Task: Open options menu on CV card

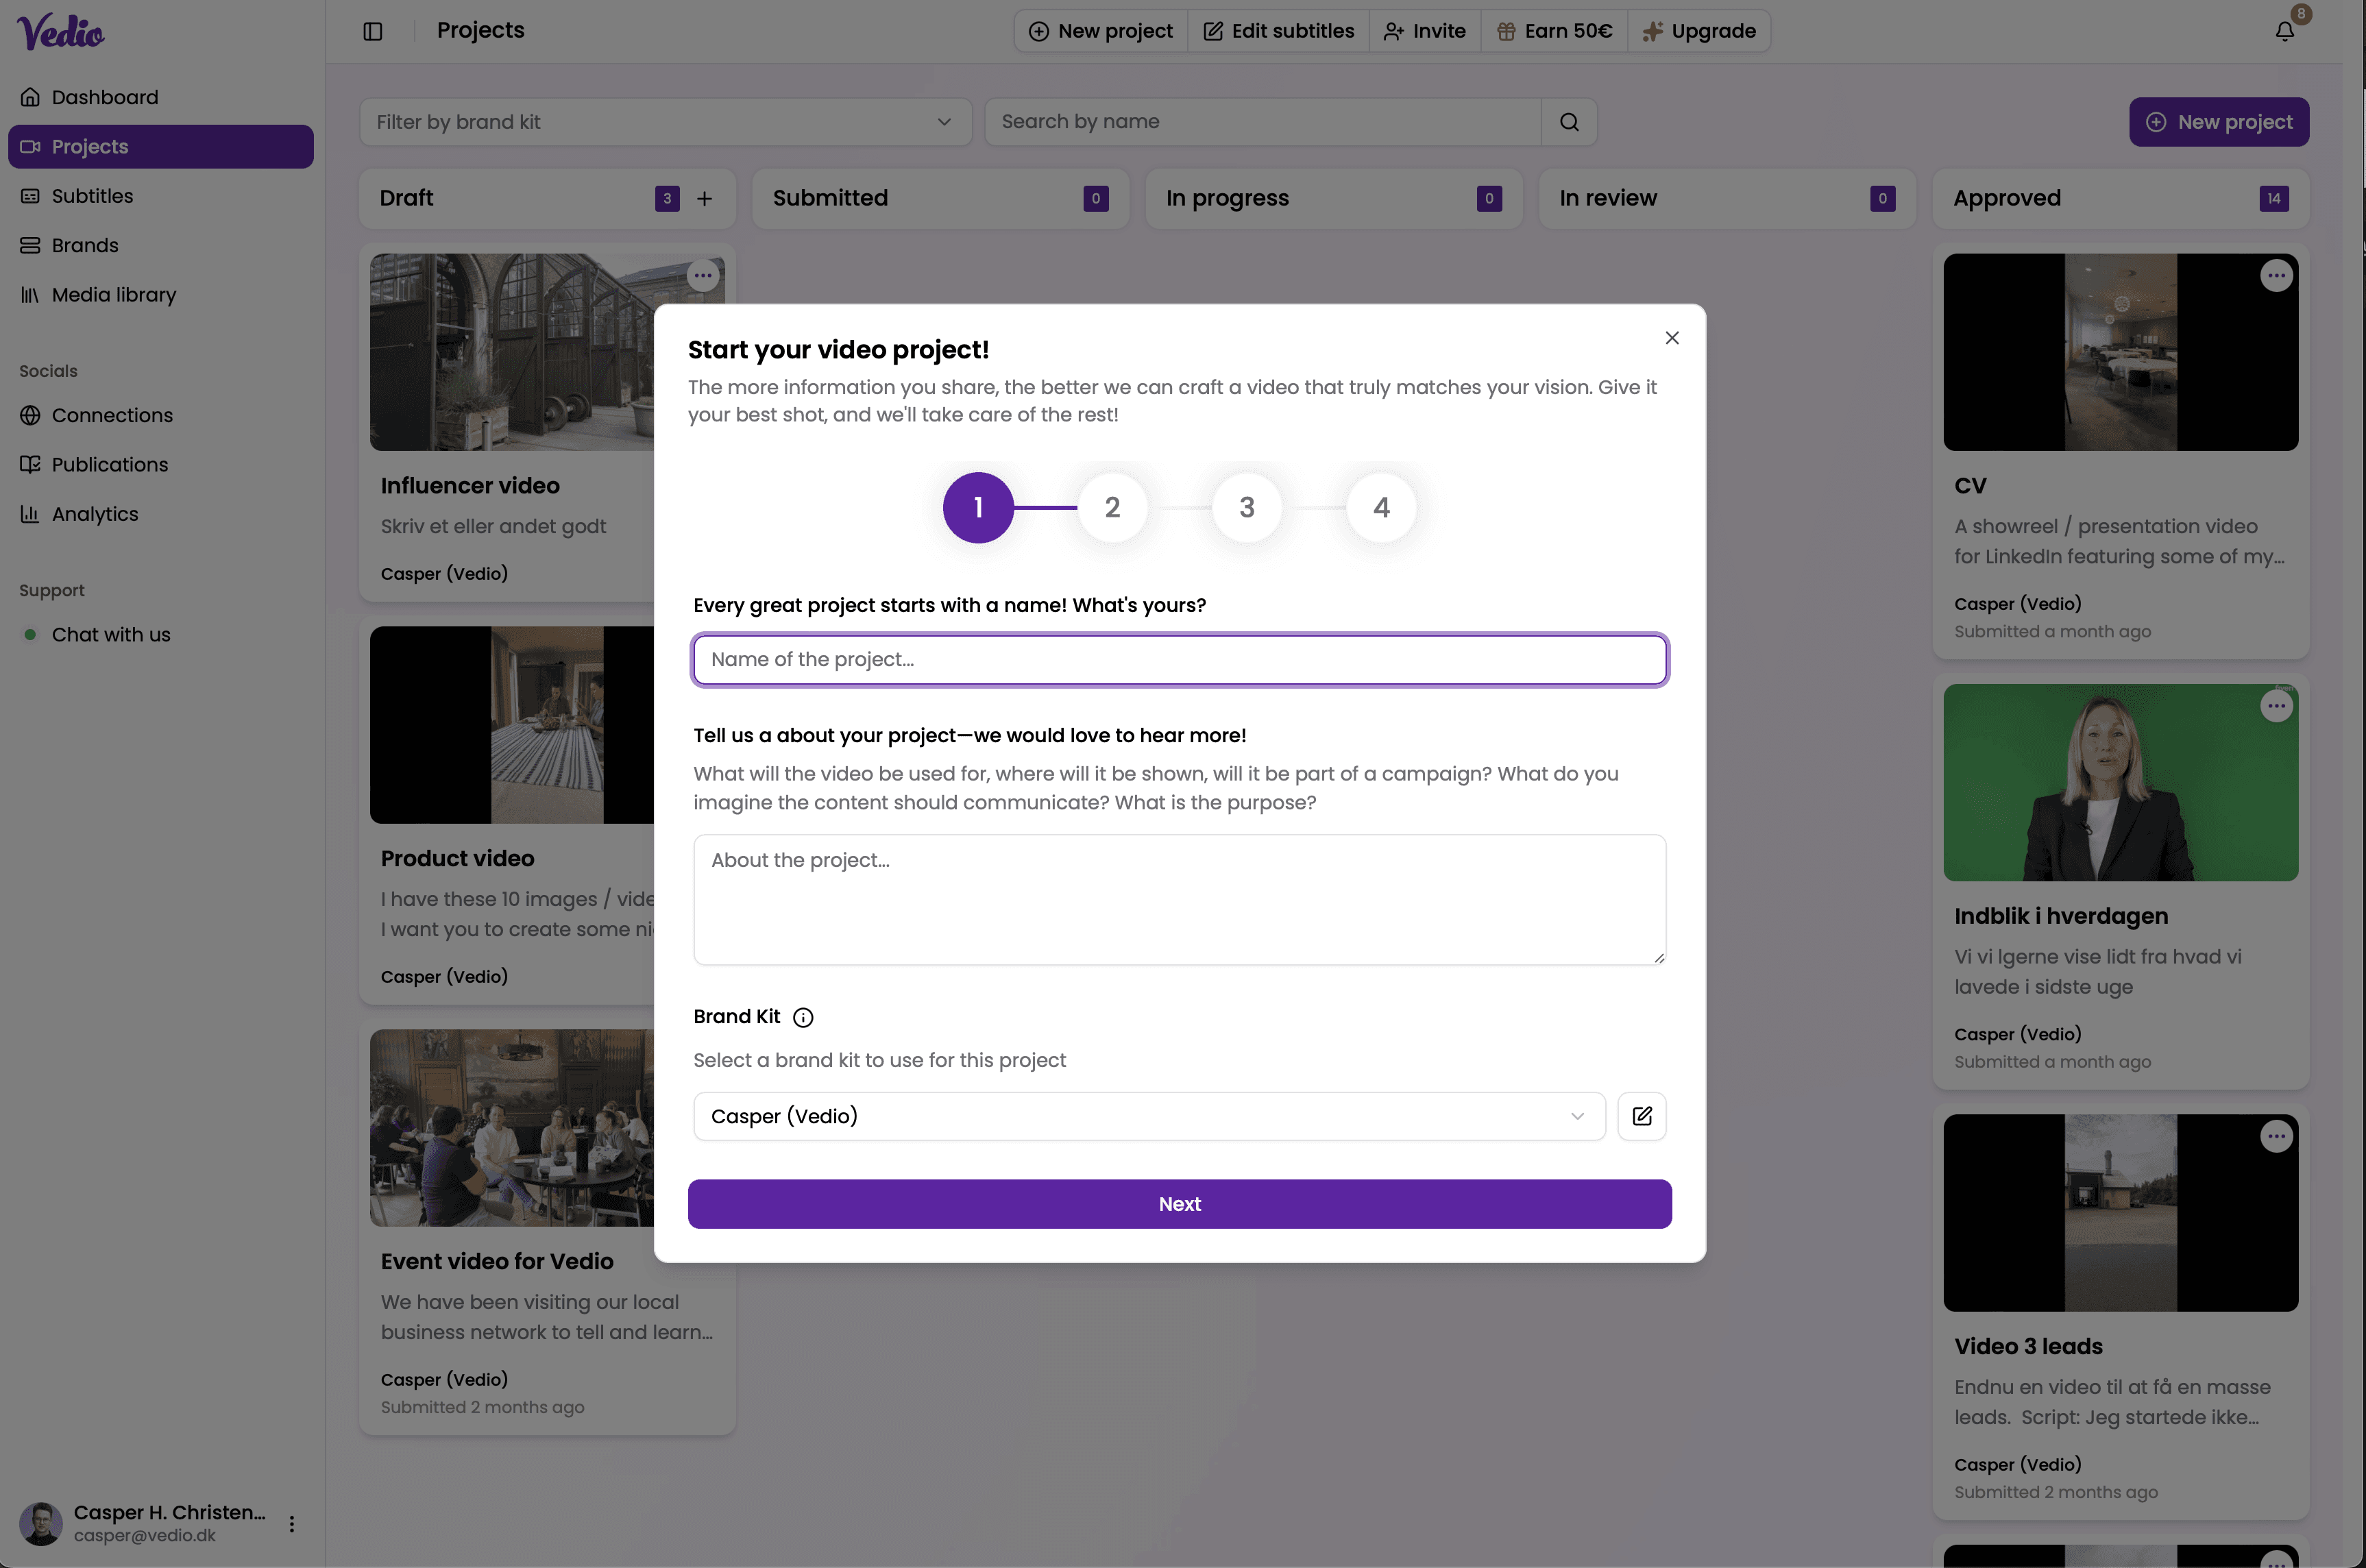Action: click(x=2276, y=275)
